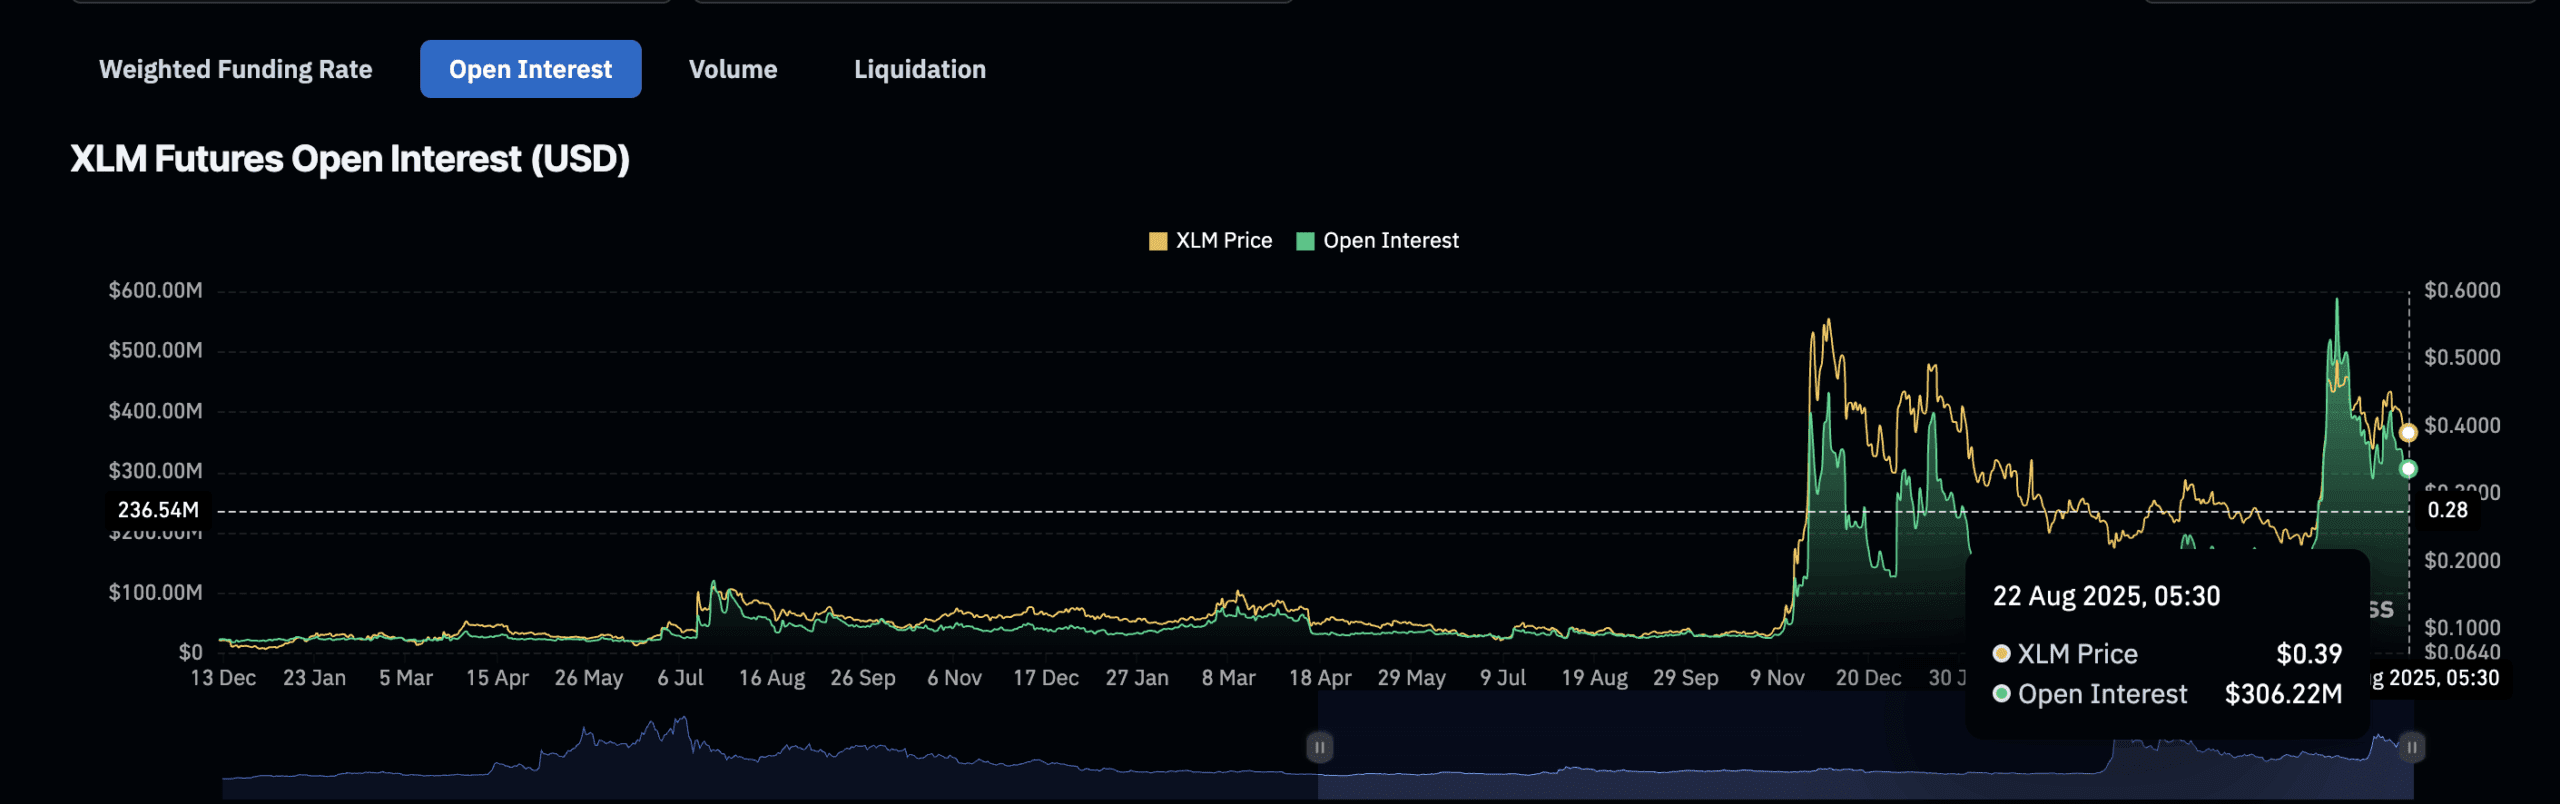
Task: Click the XLM Futures Open Interest (USD) title
Action: [x=350, y=159]
